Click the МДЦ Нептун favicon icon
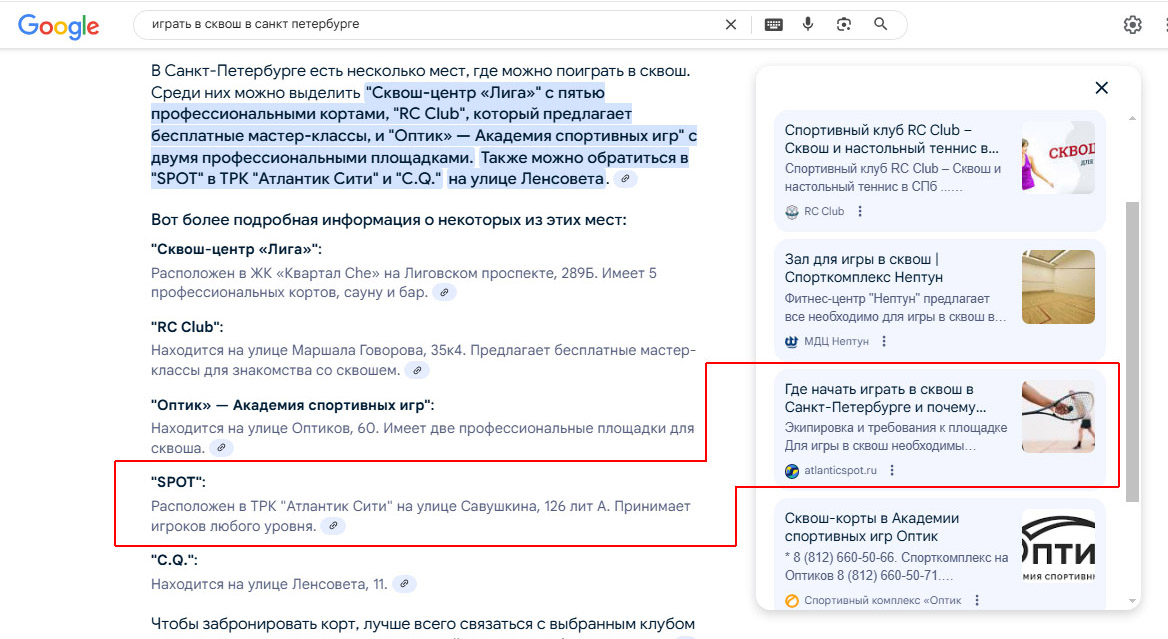This screenshot has width=1168, height=639. pos(792,341)
